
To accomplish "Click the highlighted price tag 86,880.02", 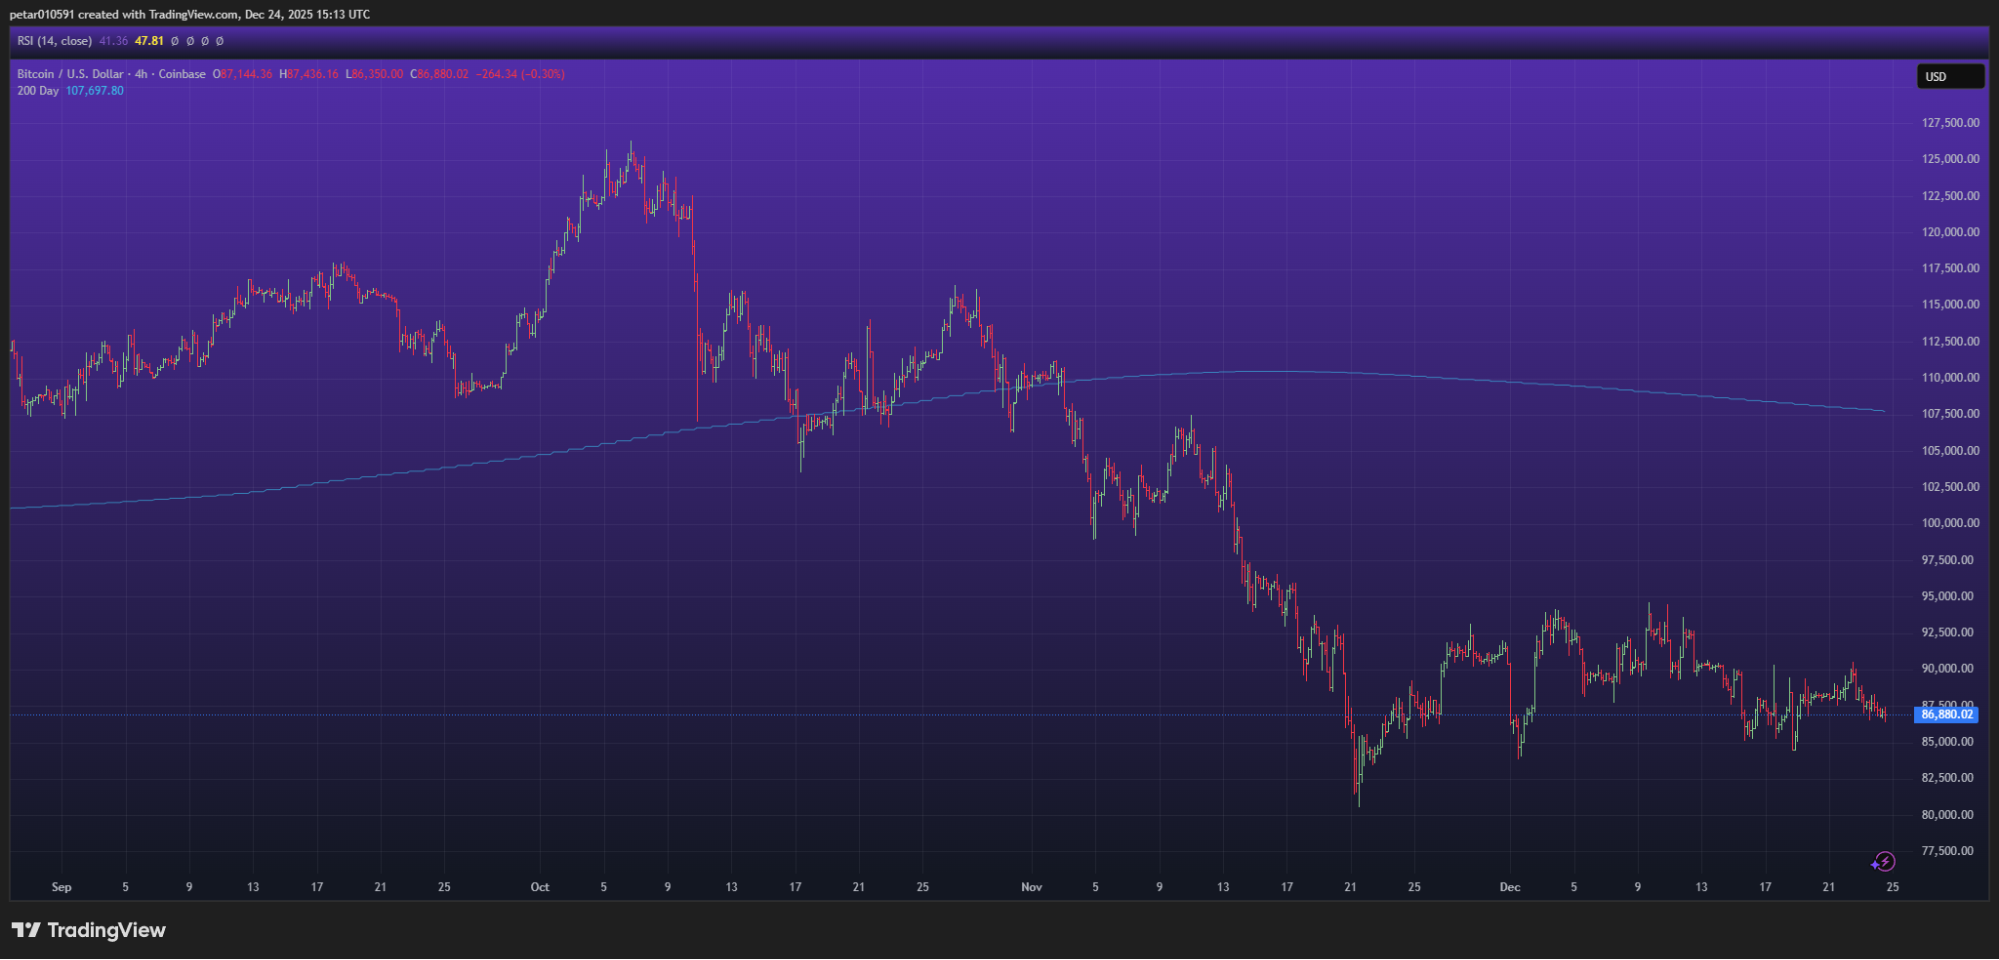I will pos(1944,715).
